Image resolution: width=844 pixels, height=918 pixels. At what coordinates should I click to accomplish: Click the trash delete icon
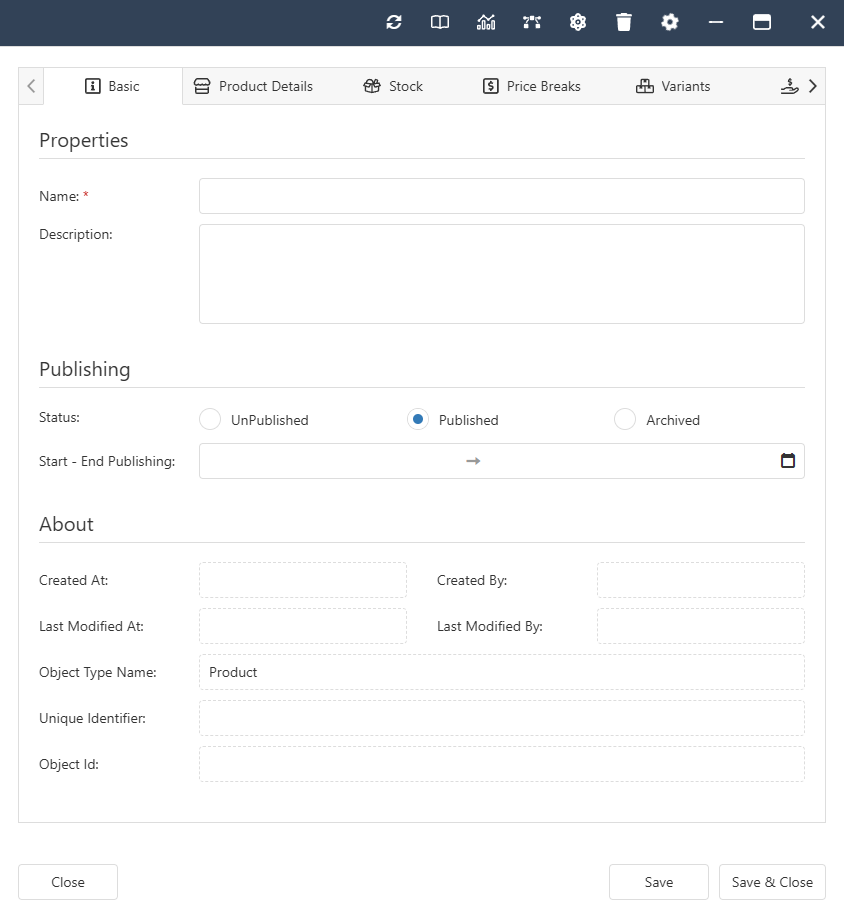624,22
